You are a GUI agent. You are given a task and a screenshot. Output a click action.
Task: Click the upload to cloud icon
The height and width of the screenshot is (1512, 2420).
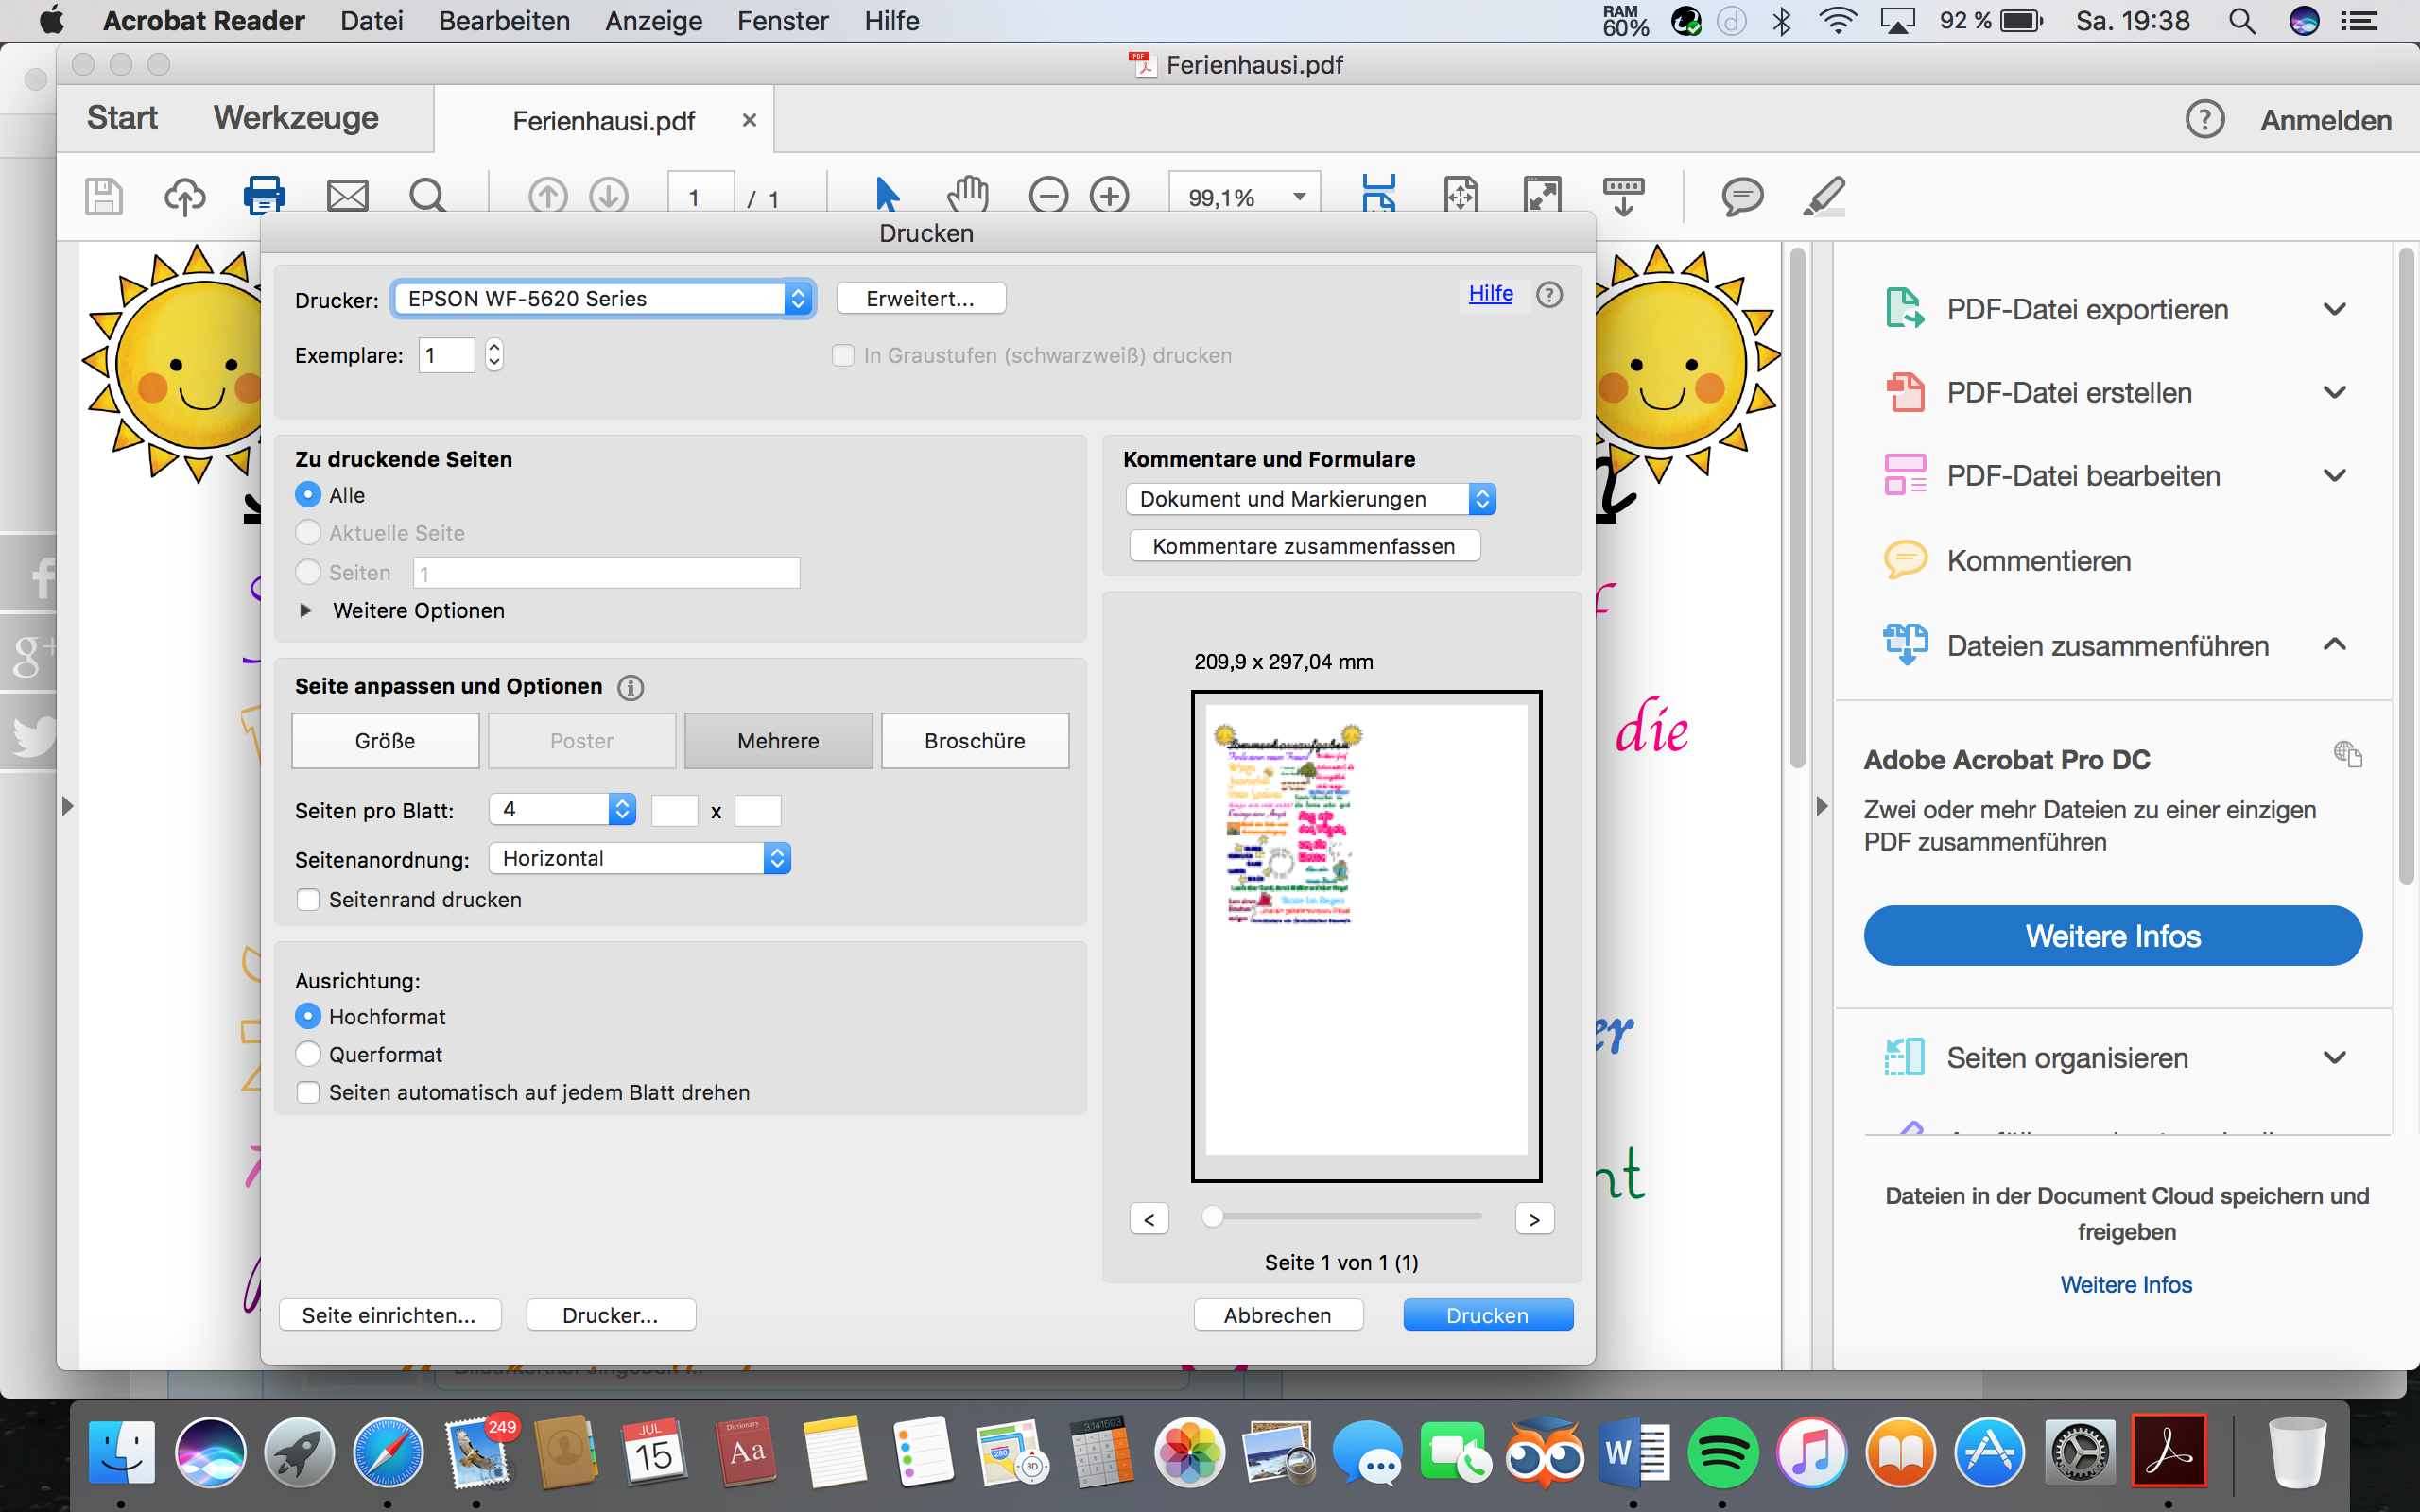pos(185,195)
